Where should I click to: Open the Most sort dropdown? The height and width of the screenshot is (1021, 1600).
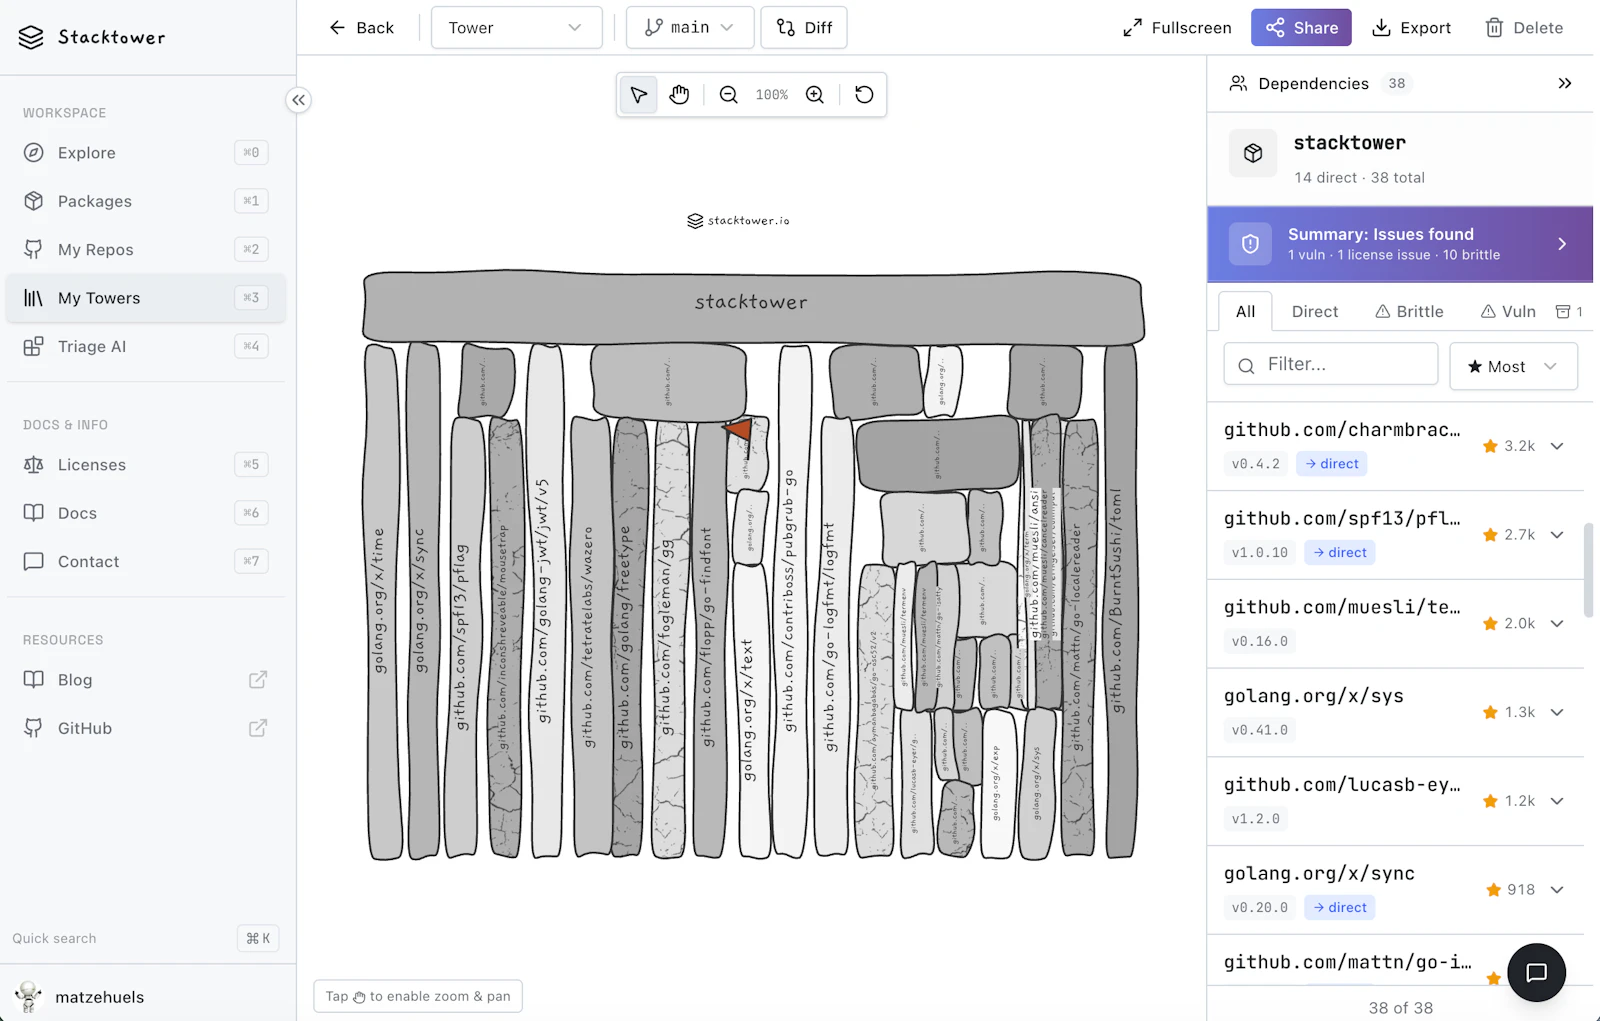pos(1514,366)
